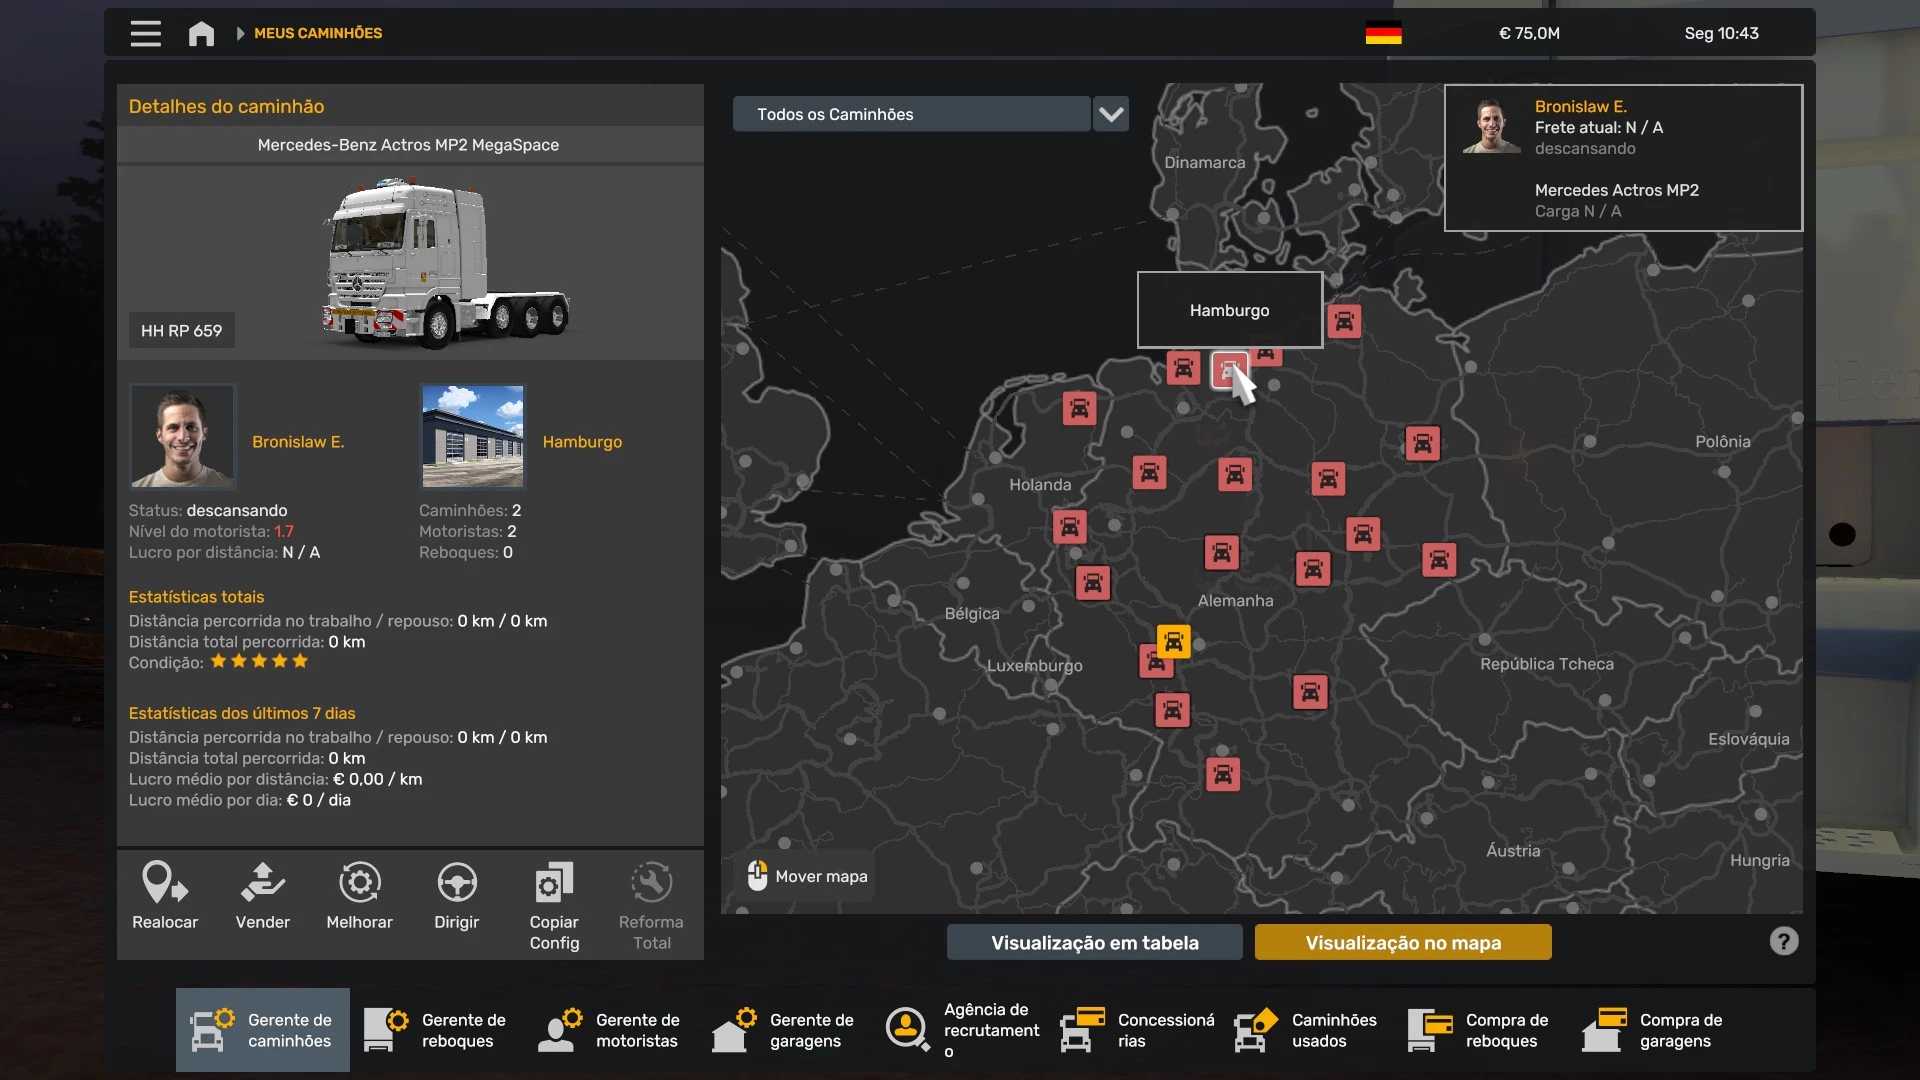
Task: Open the help question mark icon
Action: click(1783, 941)
